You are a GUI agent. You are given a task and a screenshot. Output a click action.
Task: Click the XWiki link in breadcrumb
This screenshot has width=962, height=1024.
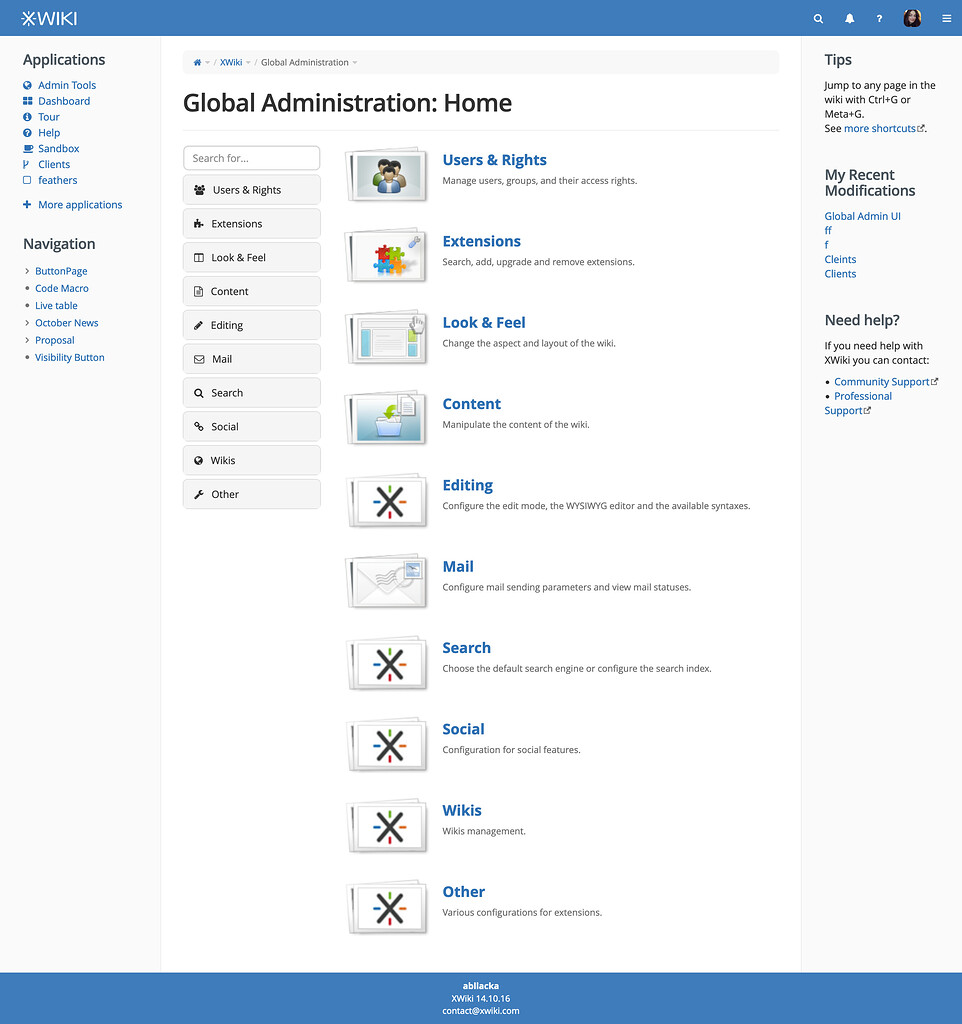click(231, 63)
